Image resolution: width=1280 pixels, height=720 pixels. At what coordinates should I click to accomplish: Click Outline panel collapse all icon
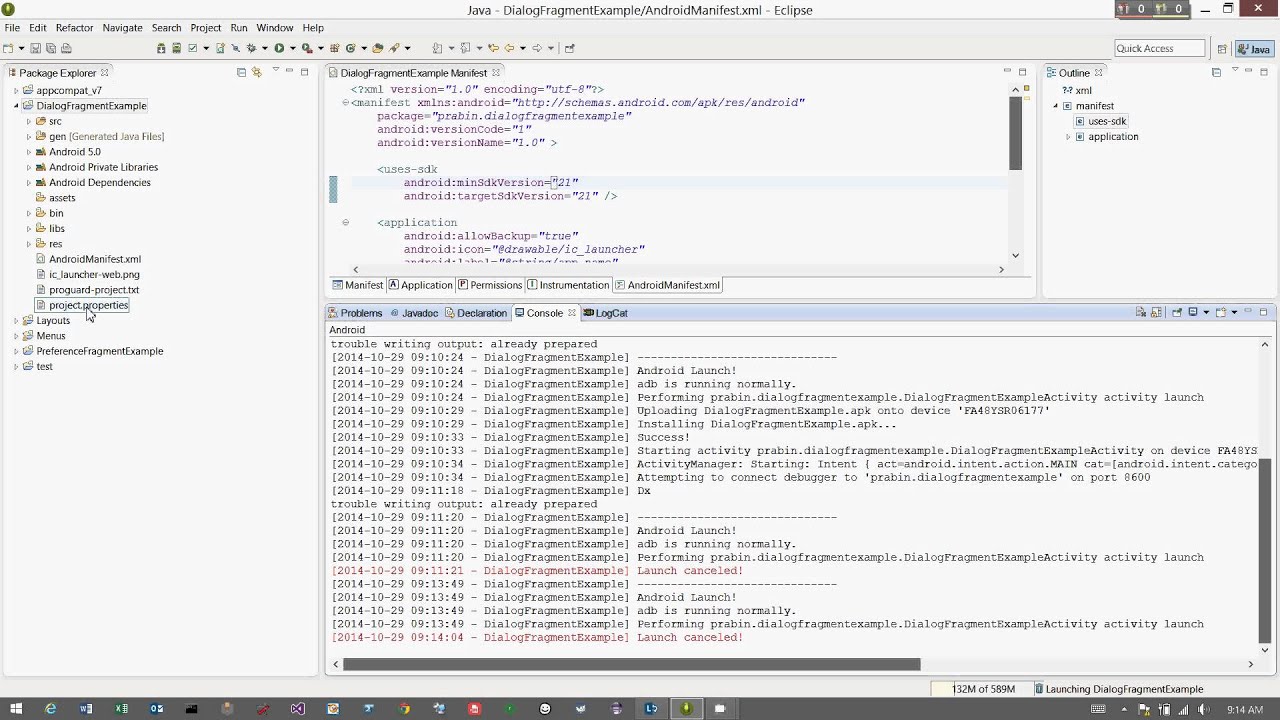1216,72
